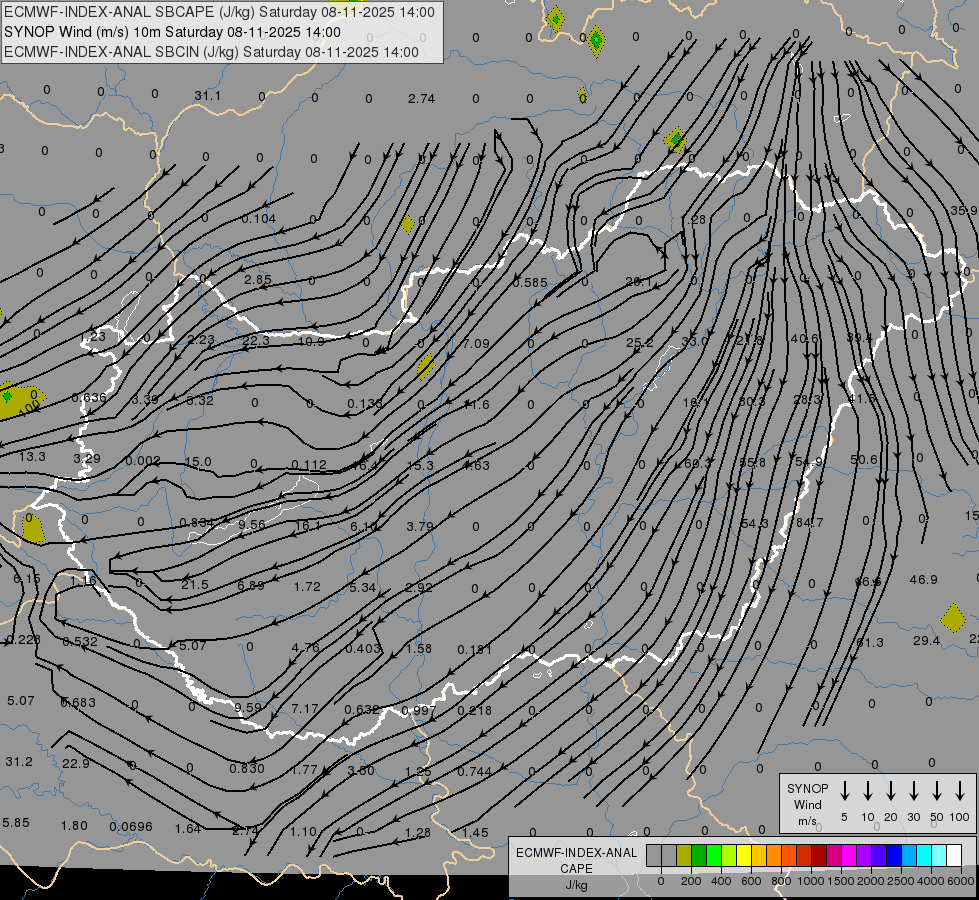Click the SYNOP Wind 10m header line
This screenshot has height=900, width=979.
(172, 32)
